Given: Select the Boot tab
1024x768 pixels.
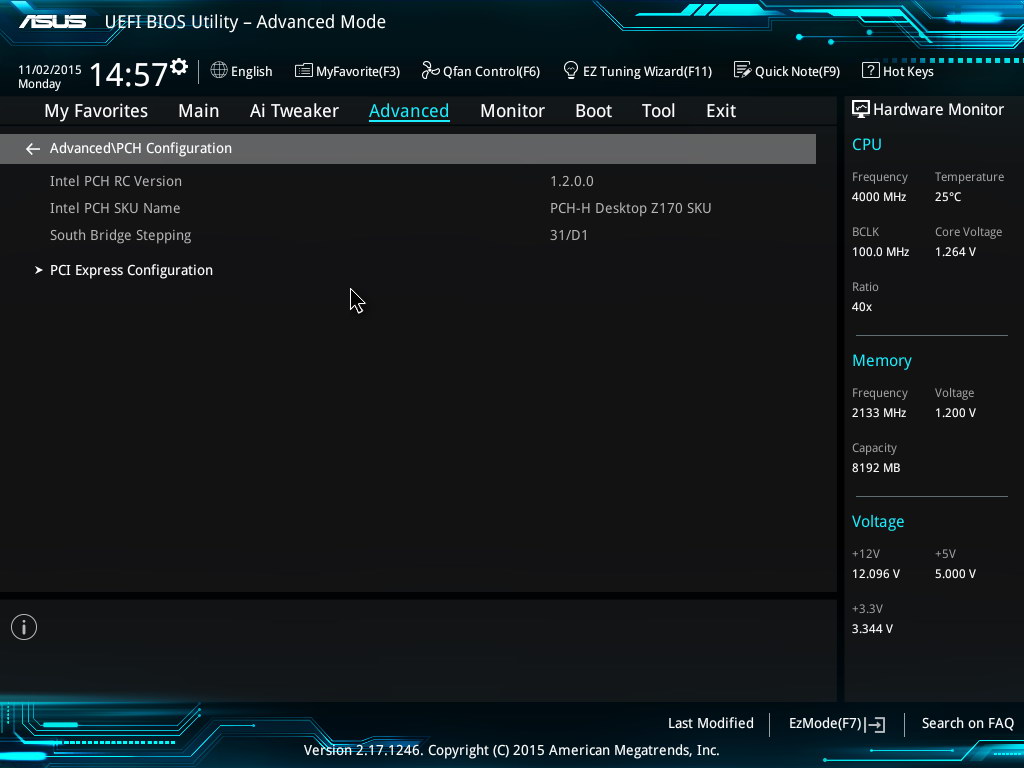Looking at the screenshot, I should coord(593,111).
